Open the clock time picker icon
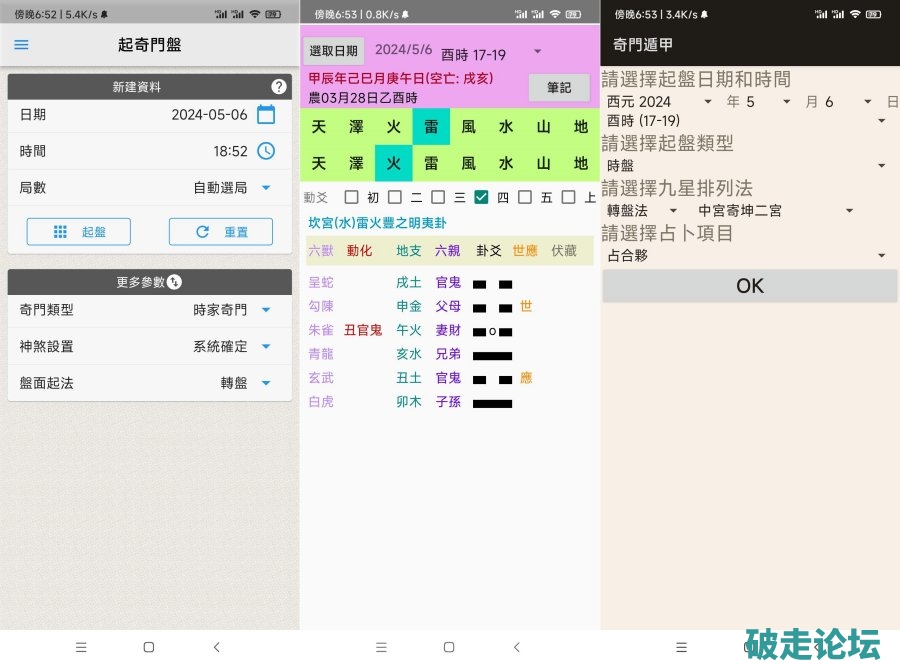 point(266,151)
